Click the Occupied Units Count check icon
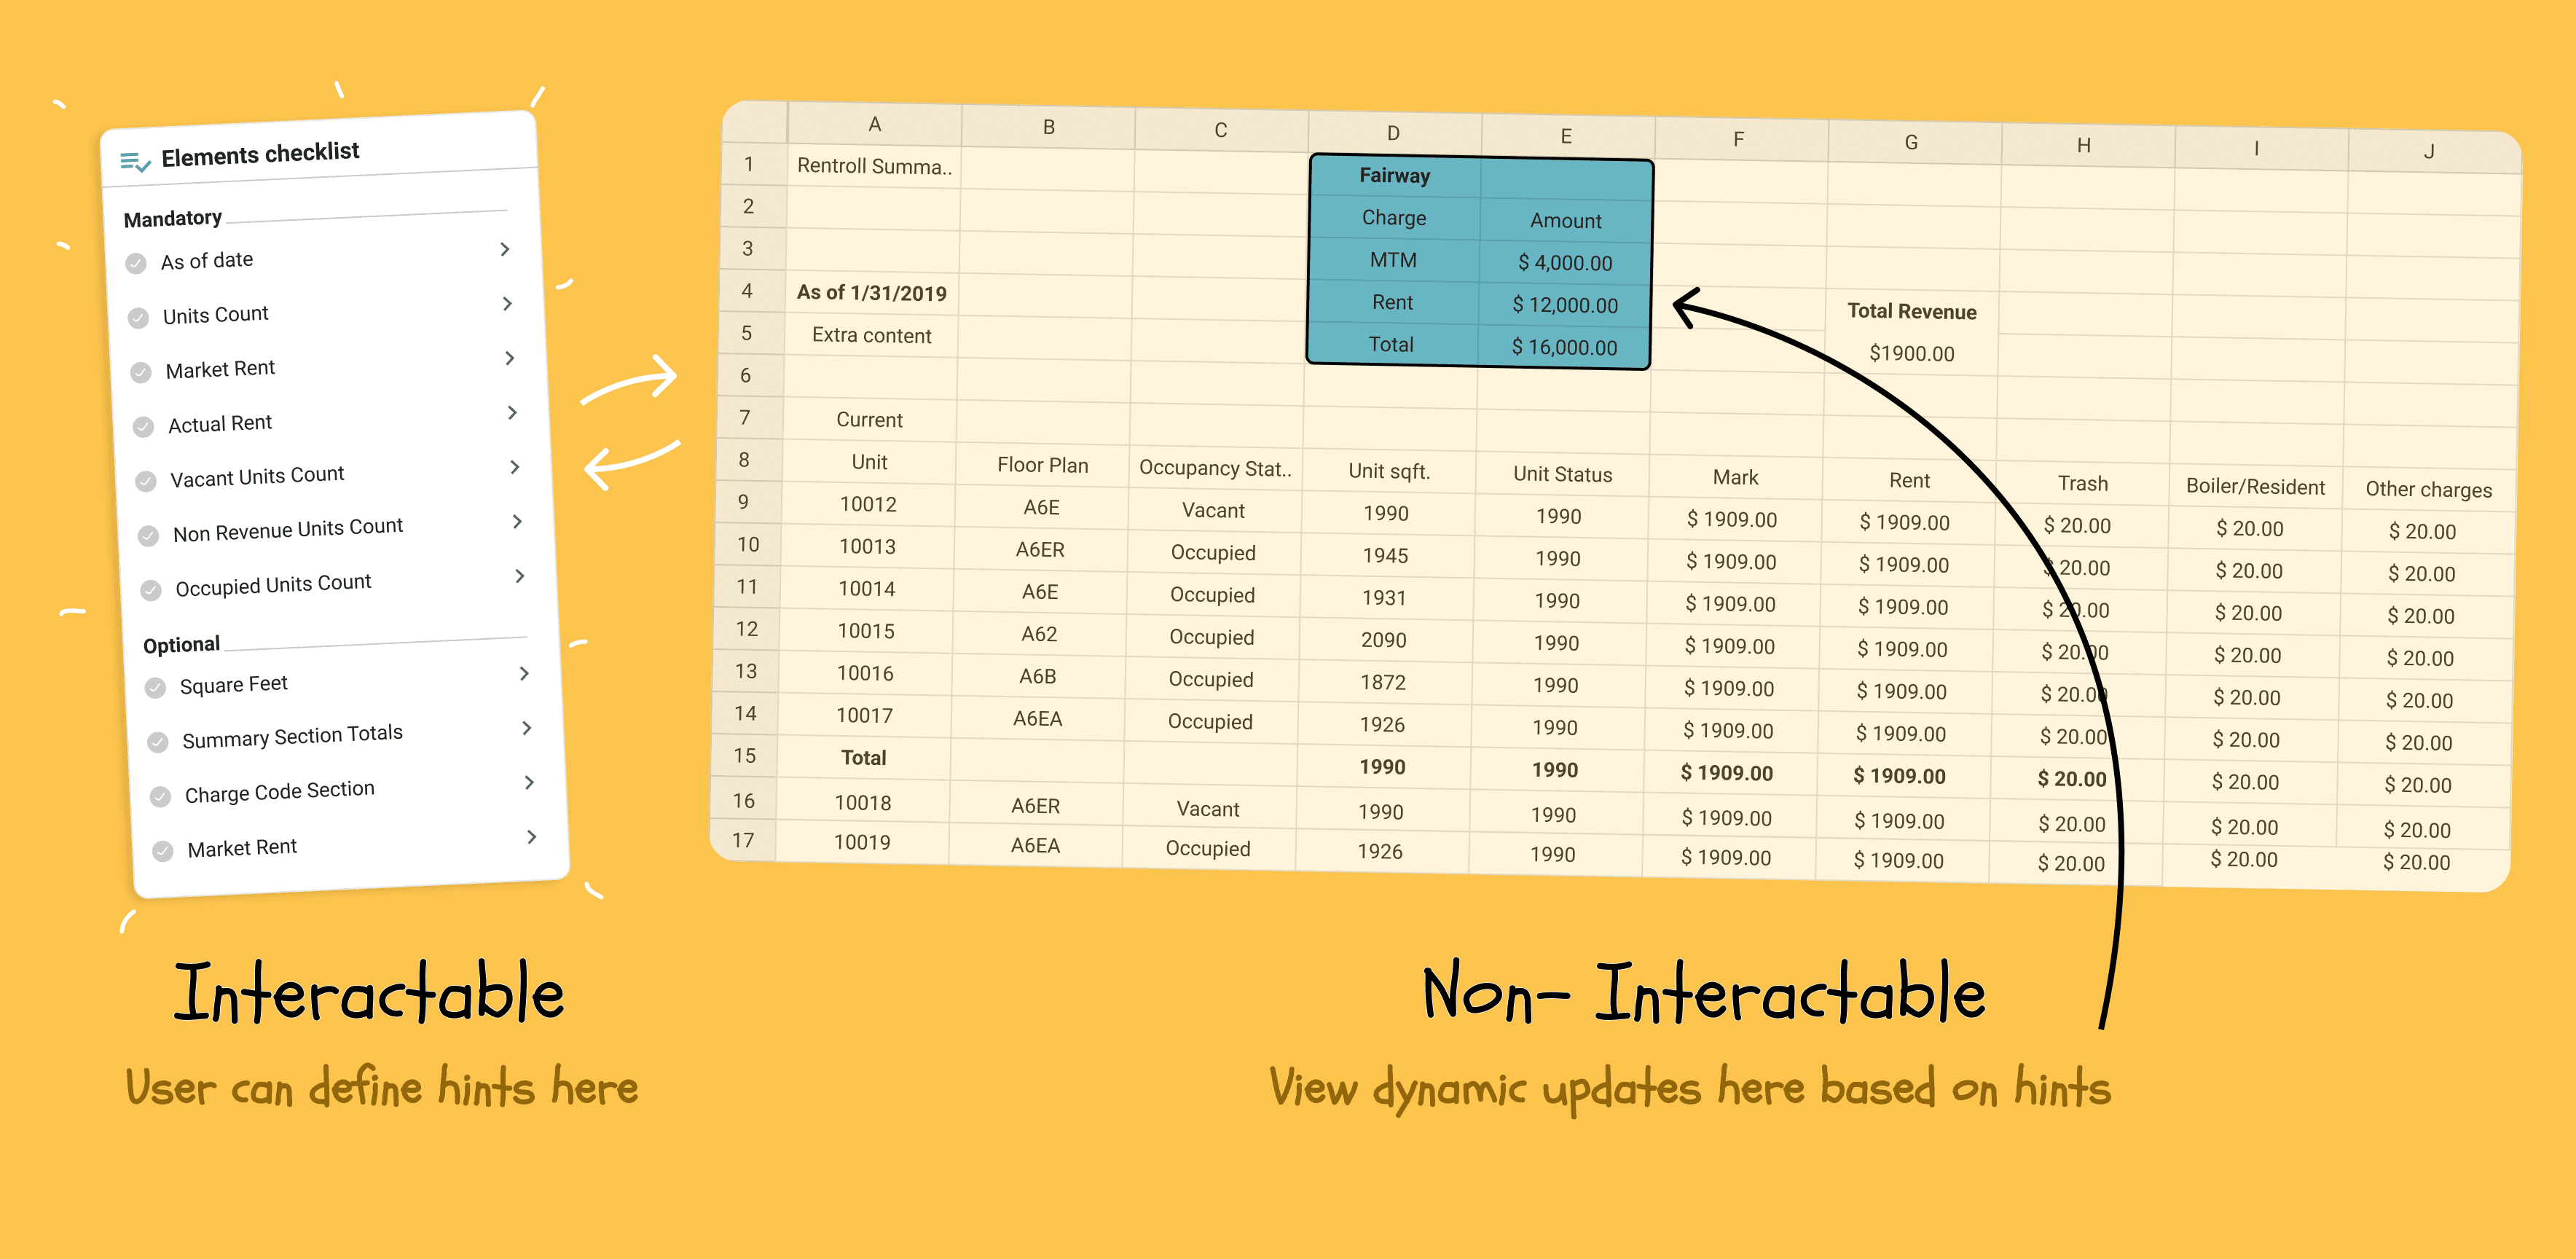This screenshot has width=2576, height=1259. pos(151,590)
